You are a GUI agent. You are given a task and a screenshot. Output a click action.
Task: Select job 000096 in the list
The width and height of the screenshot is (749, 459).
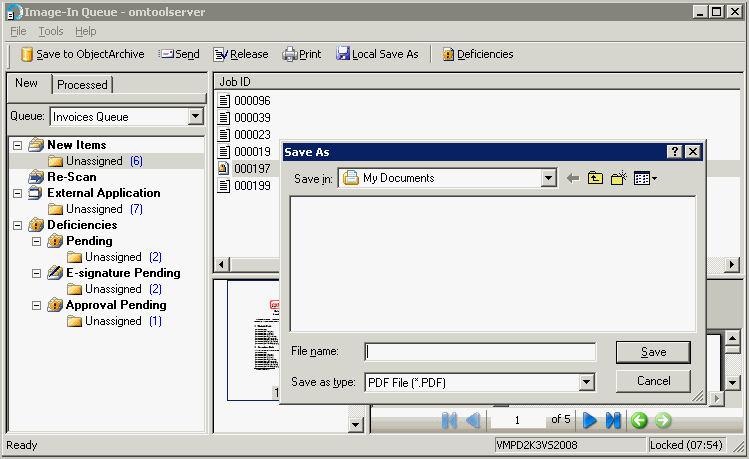(x=252, y=101)
